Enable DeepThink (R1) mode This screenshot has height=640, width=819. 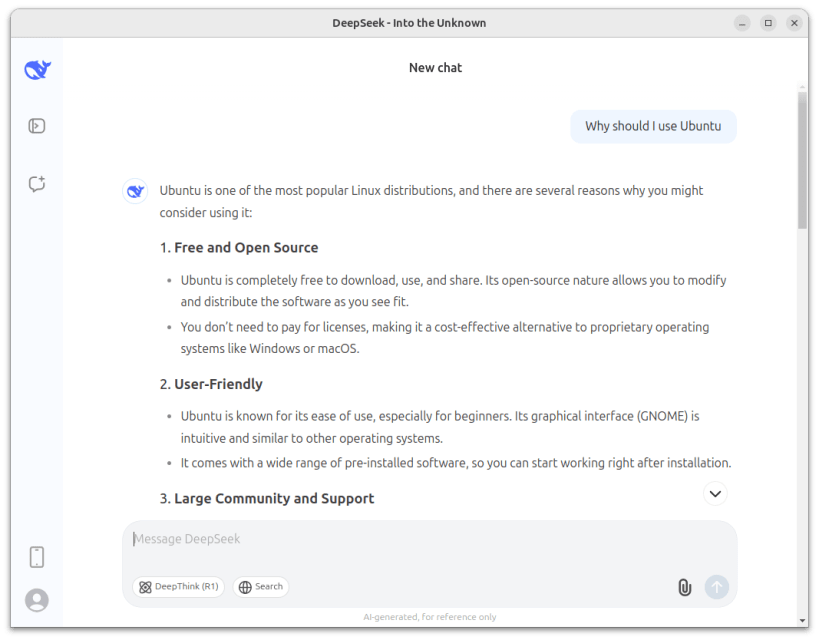pyautogui.click(x=178, y=587)
